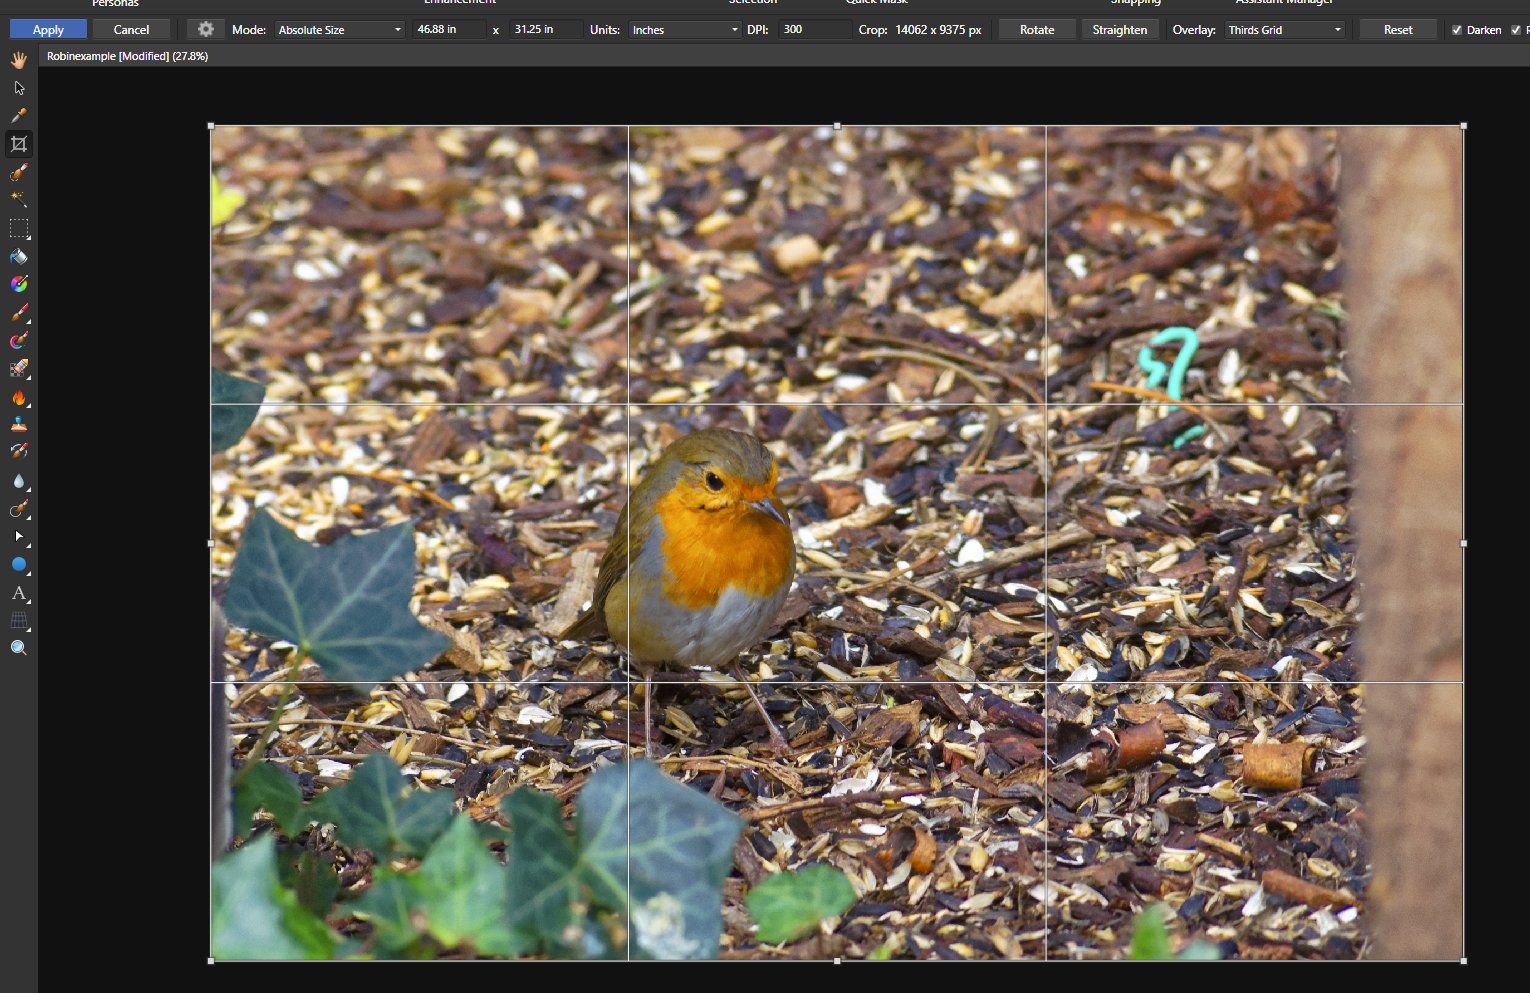1530x993 pixels.
Task: Open the Units Inches dropdown
Action: coord(684,30)
